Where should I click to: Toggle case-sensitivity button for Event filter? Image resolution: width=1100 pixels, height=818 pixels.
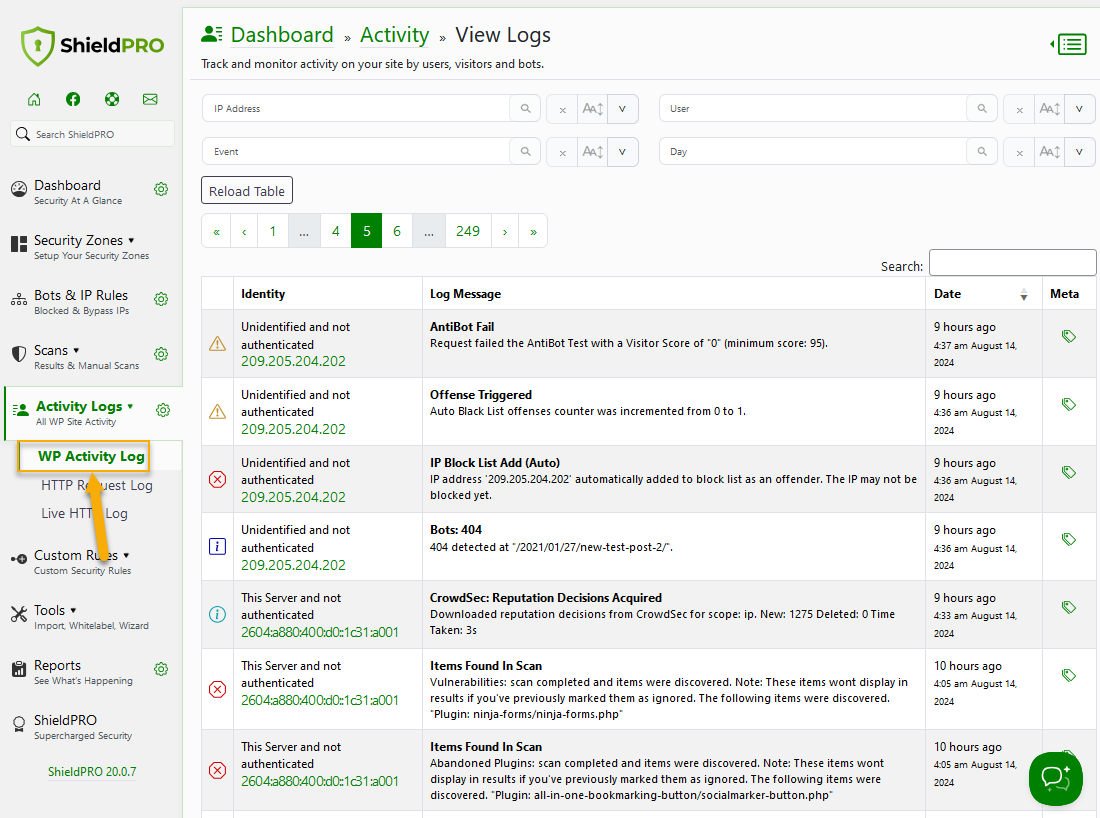593,152
